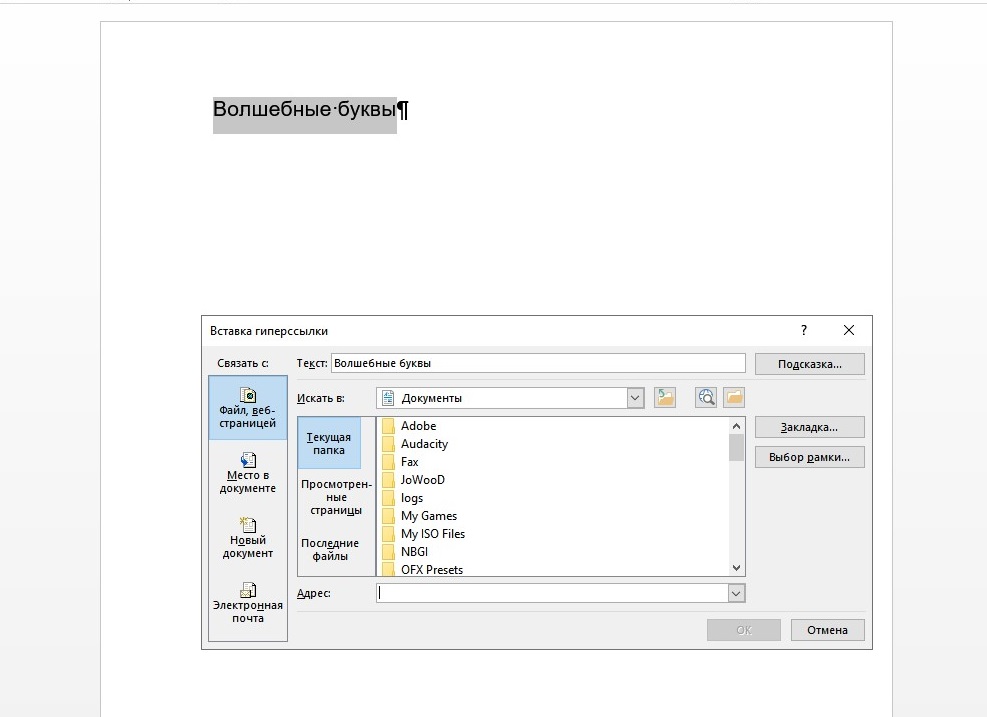Select Place in document link option

pyautogui.click(x=247, y=473)
